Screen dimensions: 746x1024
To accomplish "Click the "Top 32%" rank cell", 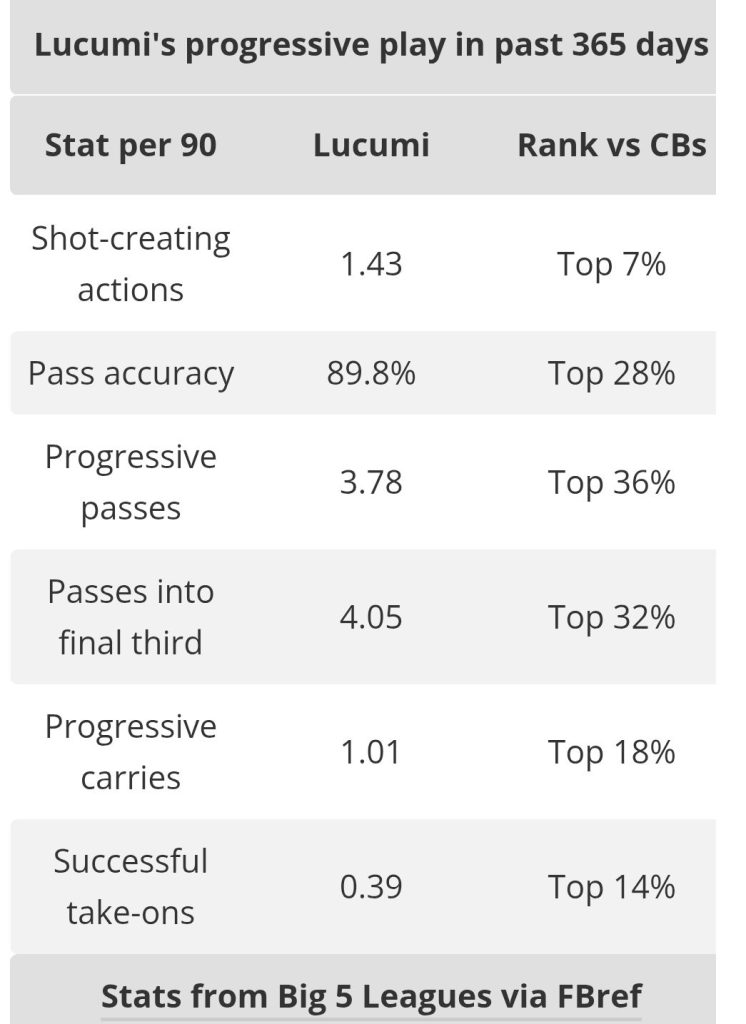I will tap(611, 616).
